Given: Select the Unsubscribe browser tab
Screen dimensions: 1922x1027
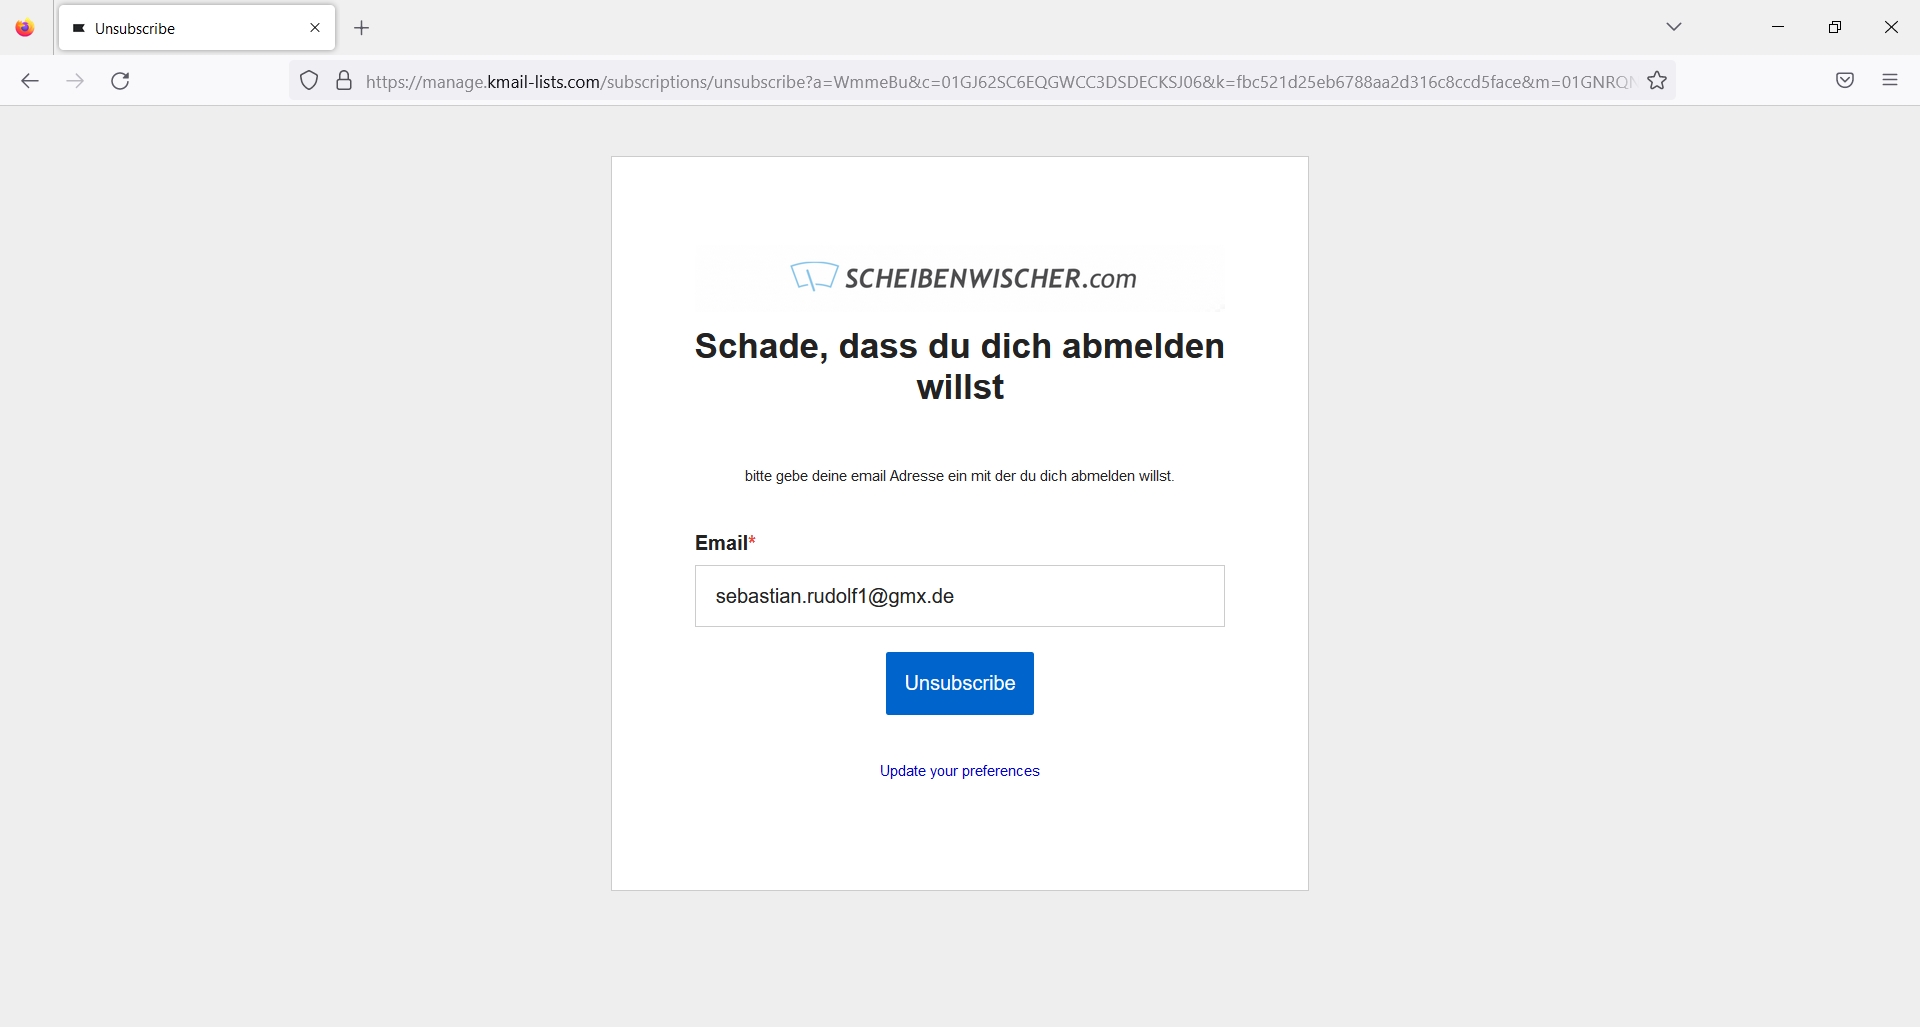Looking at the screenshot, I should tap(170, 28).
